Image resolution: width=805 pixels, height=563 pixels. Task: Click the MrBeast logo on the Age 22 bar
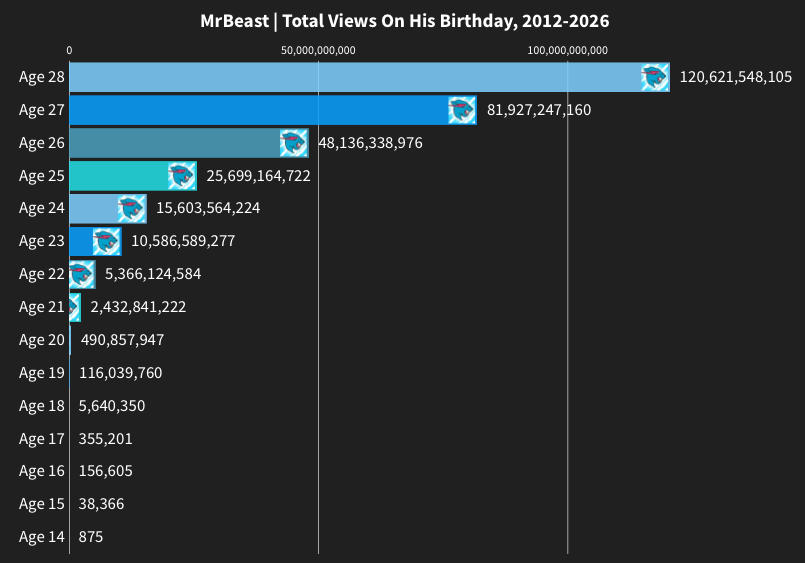tap(82, 275)
